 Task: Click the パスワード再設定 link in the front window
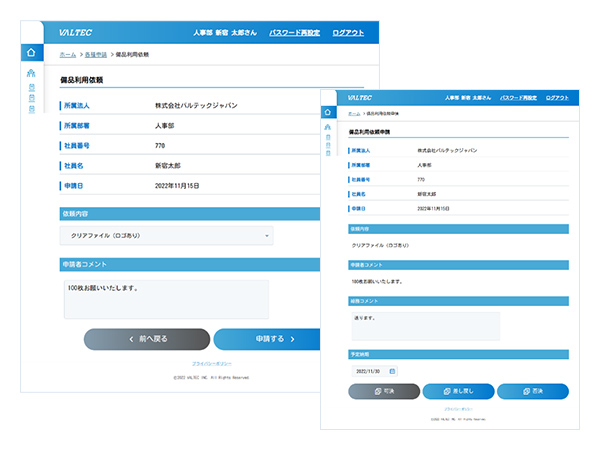click(518, 98)
